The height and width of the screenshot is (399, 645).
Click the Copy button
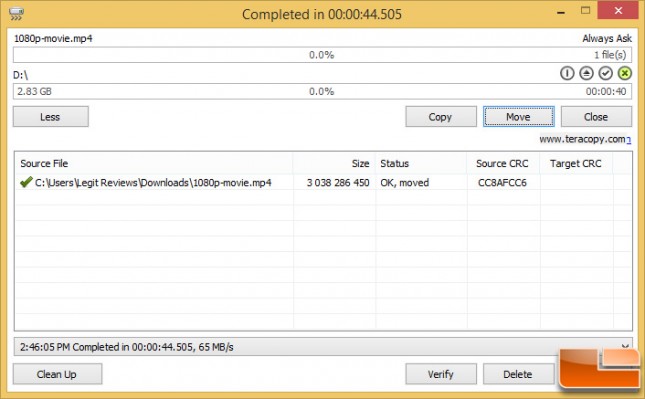coord(441,117)
